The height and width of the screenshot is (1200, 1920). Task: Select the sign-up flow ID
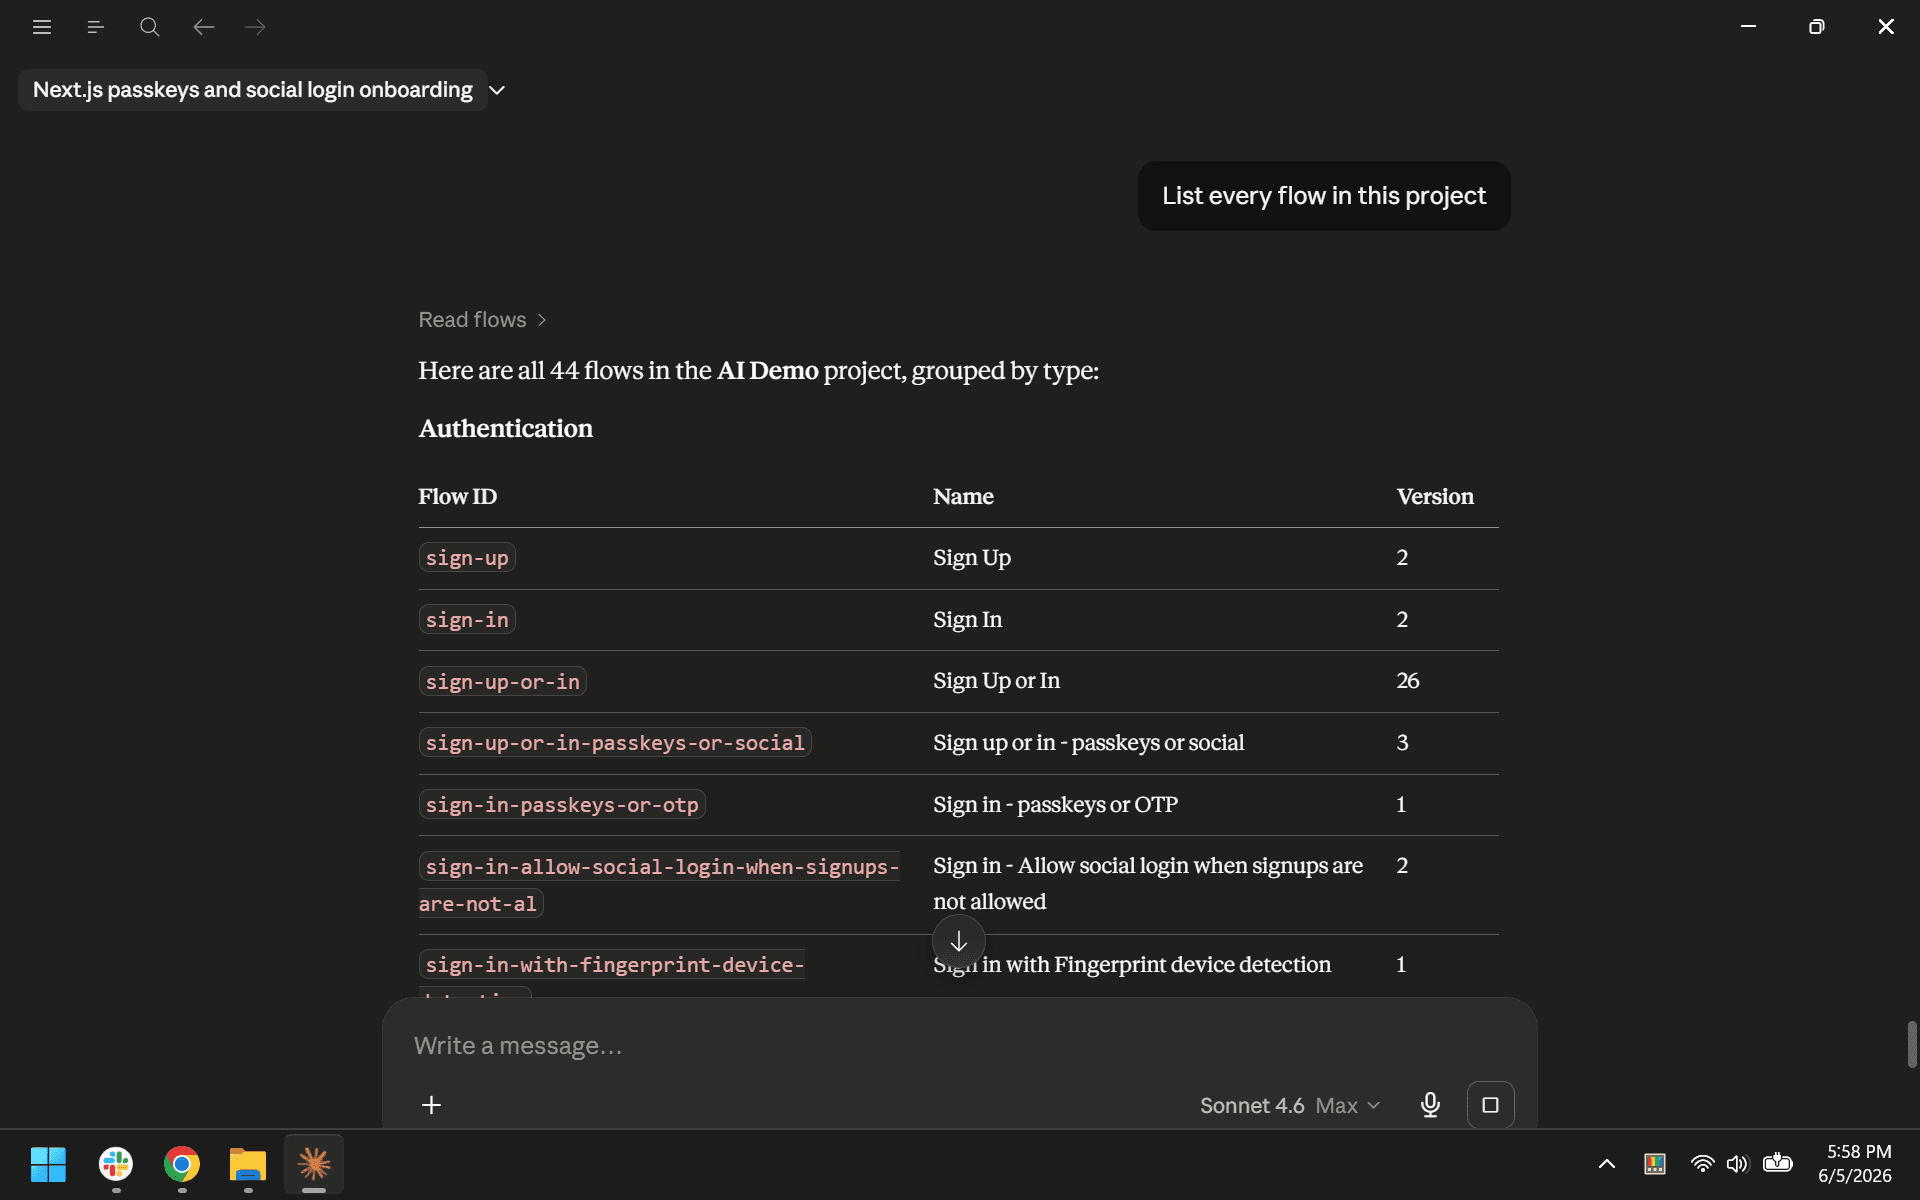click(467, 558)
